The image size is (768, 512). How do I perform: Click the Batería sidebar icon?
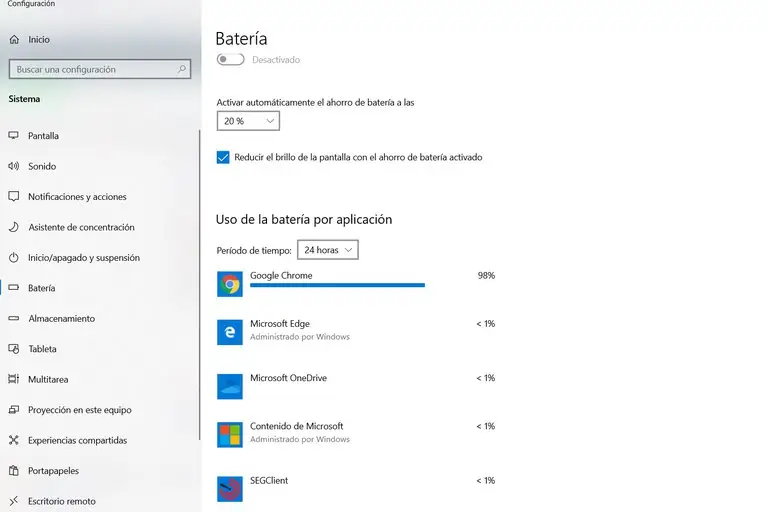(x=14, y=288)
